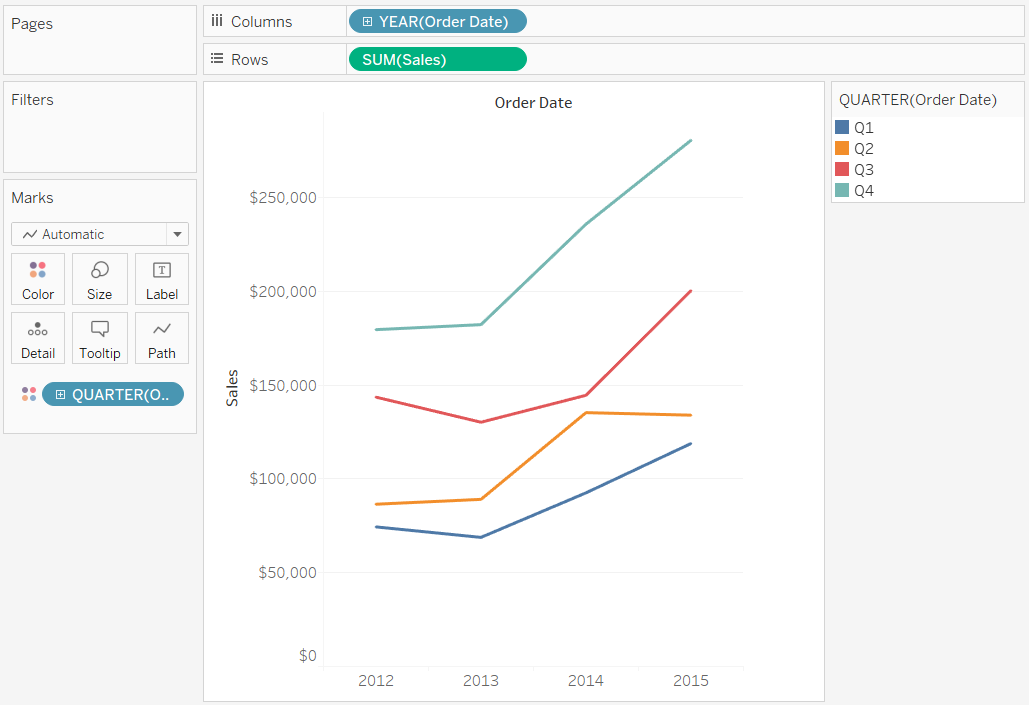The height and width of the screenshot is (705, 1029).
Task: Click color icon beside QUARTER pill
Action: (x=29, y=394)
